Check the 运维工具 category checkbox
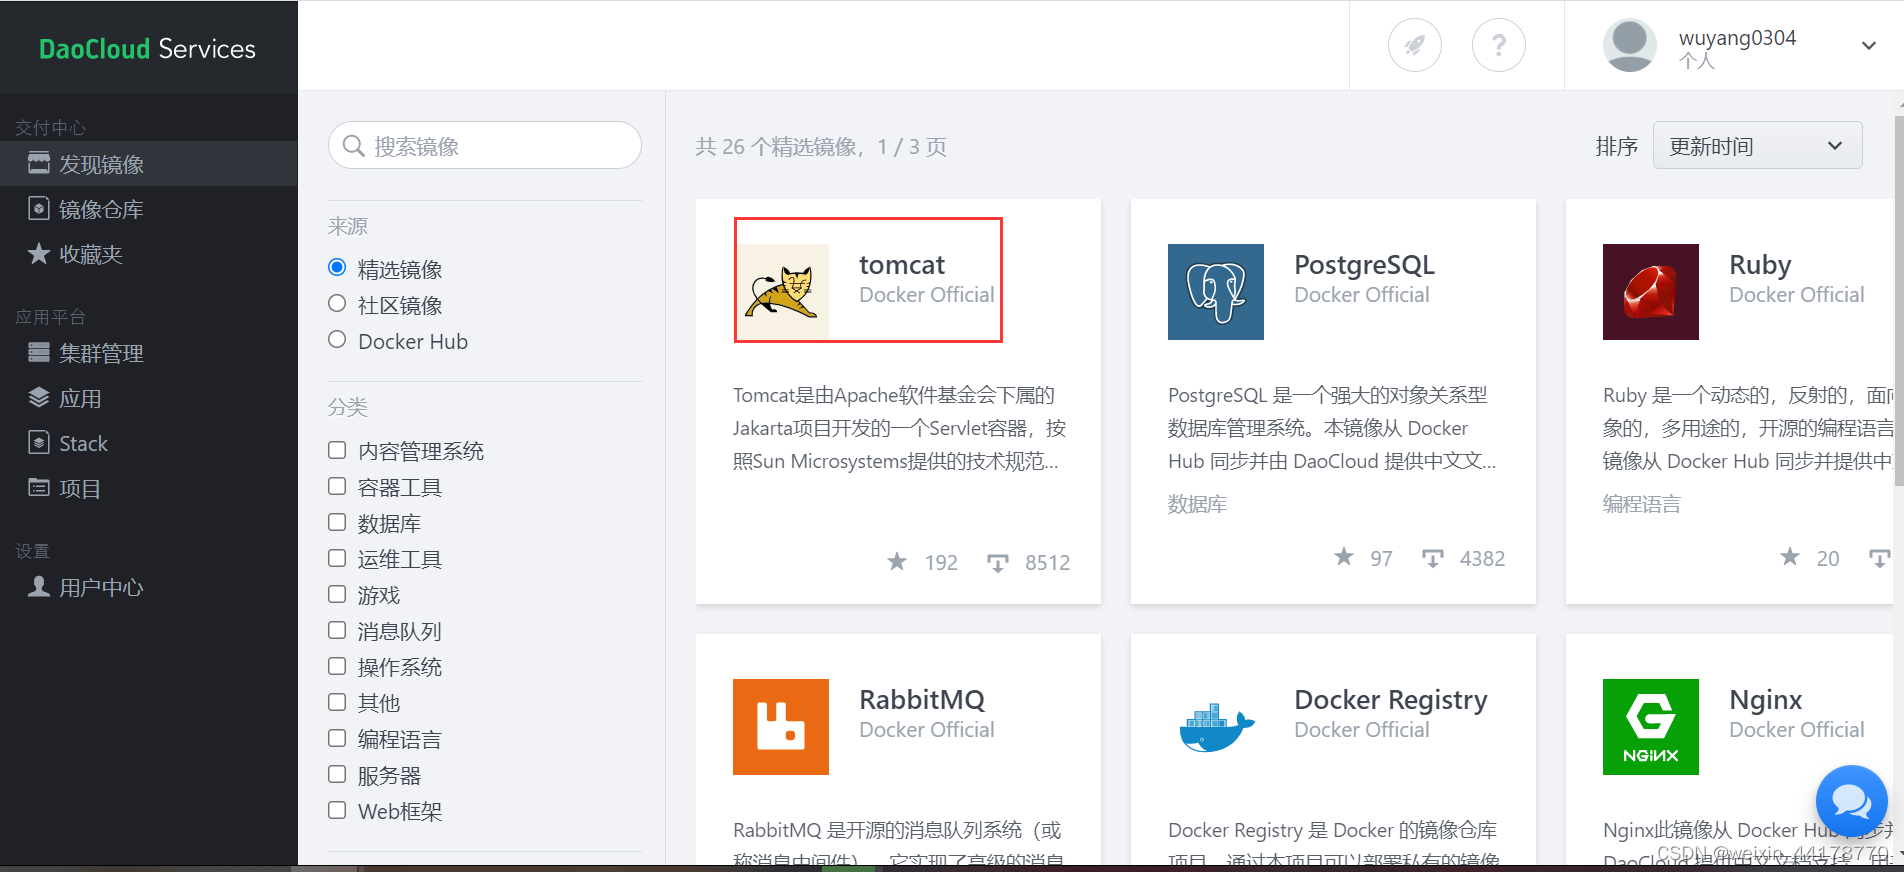This screenshot has height=872, width=1904. click(x=337, y=558)
